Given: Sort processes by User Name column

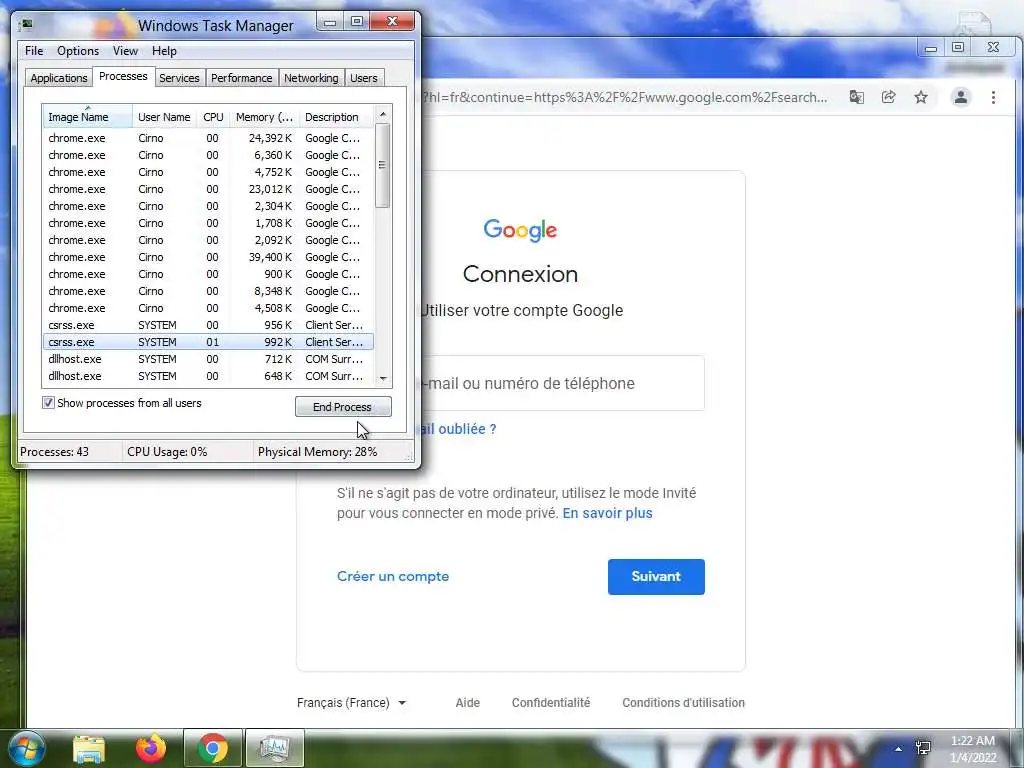Looking at the screenshot, I should click(164, 117).
